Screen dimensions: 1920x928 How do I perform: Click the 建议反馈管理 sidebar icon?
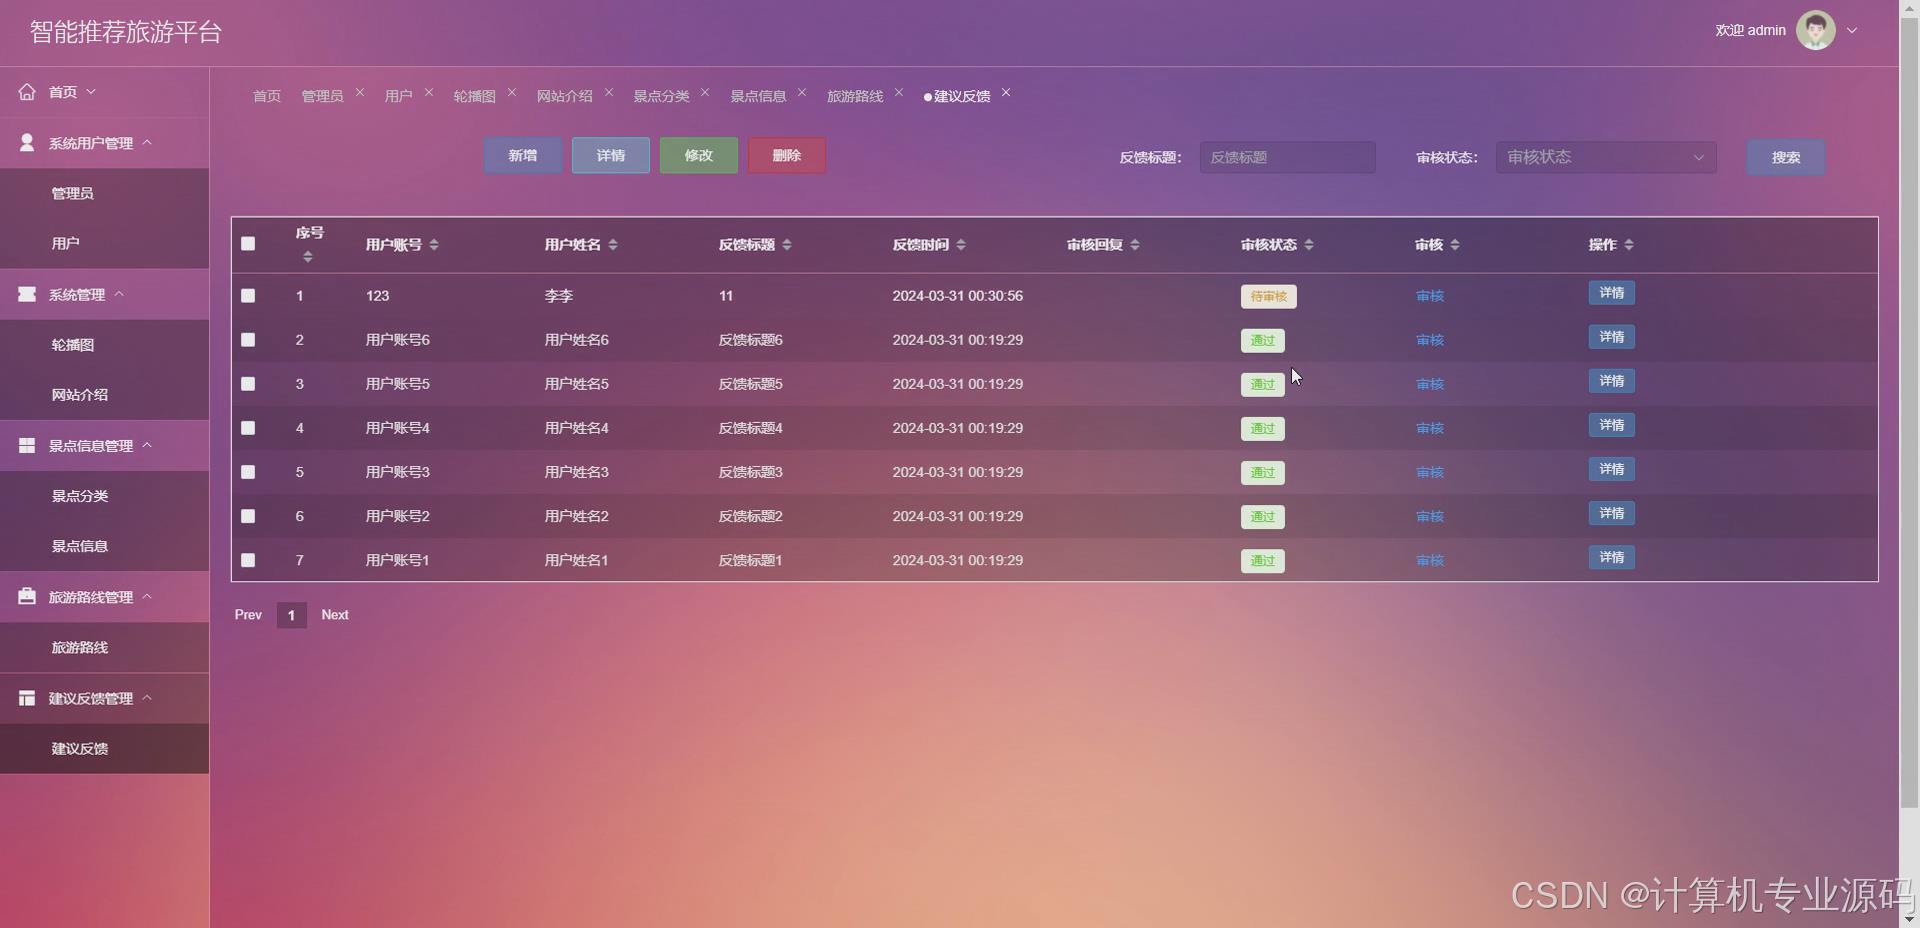tap(26, 698)
